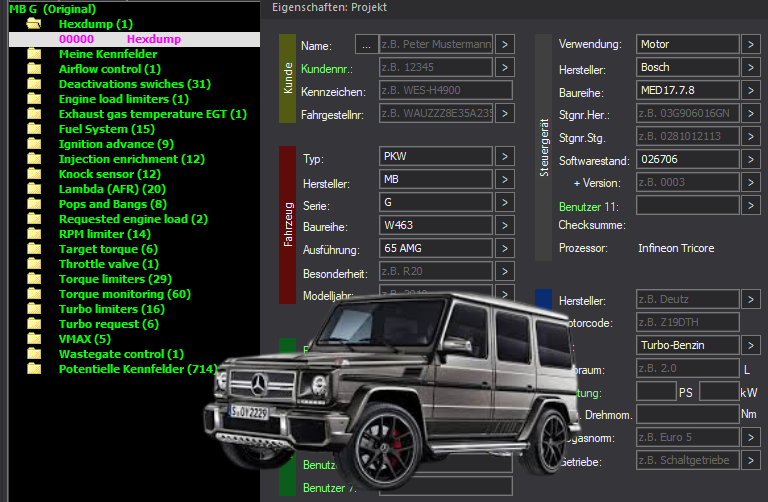Screen dimensions: 768x502
Task: Click the VMAX folder icon
Action: point(34,339)
